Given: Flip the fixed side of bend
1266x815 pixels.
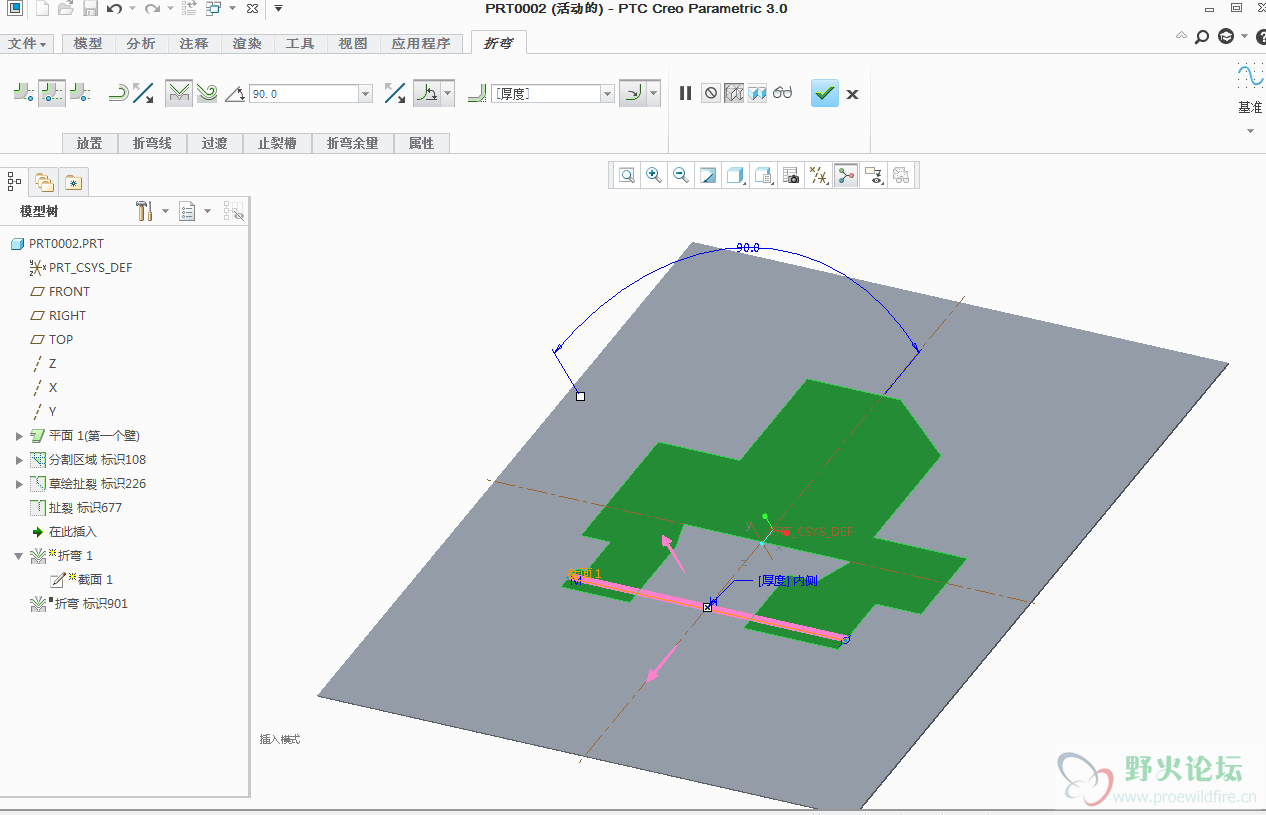Looking at the screenshot, I should click(143, 93).
